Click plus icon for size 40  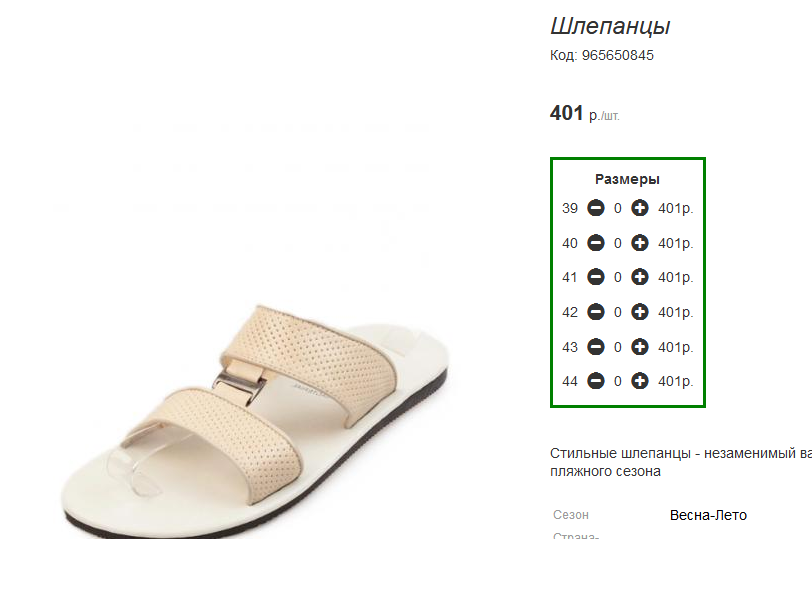tap(640, 243)
